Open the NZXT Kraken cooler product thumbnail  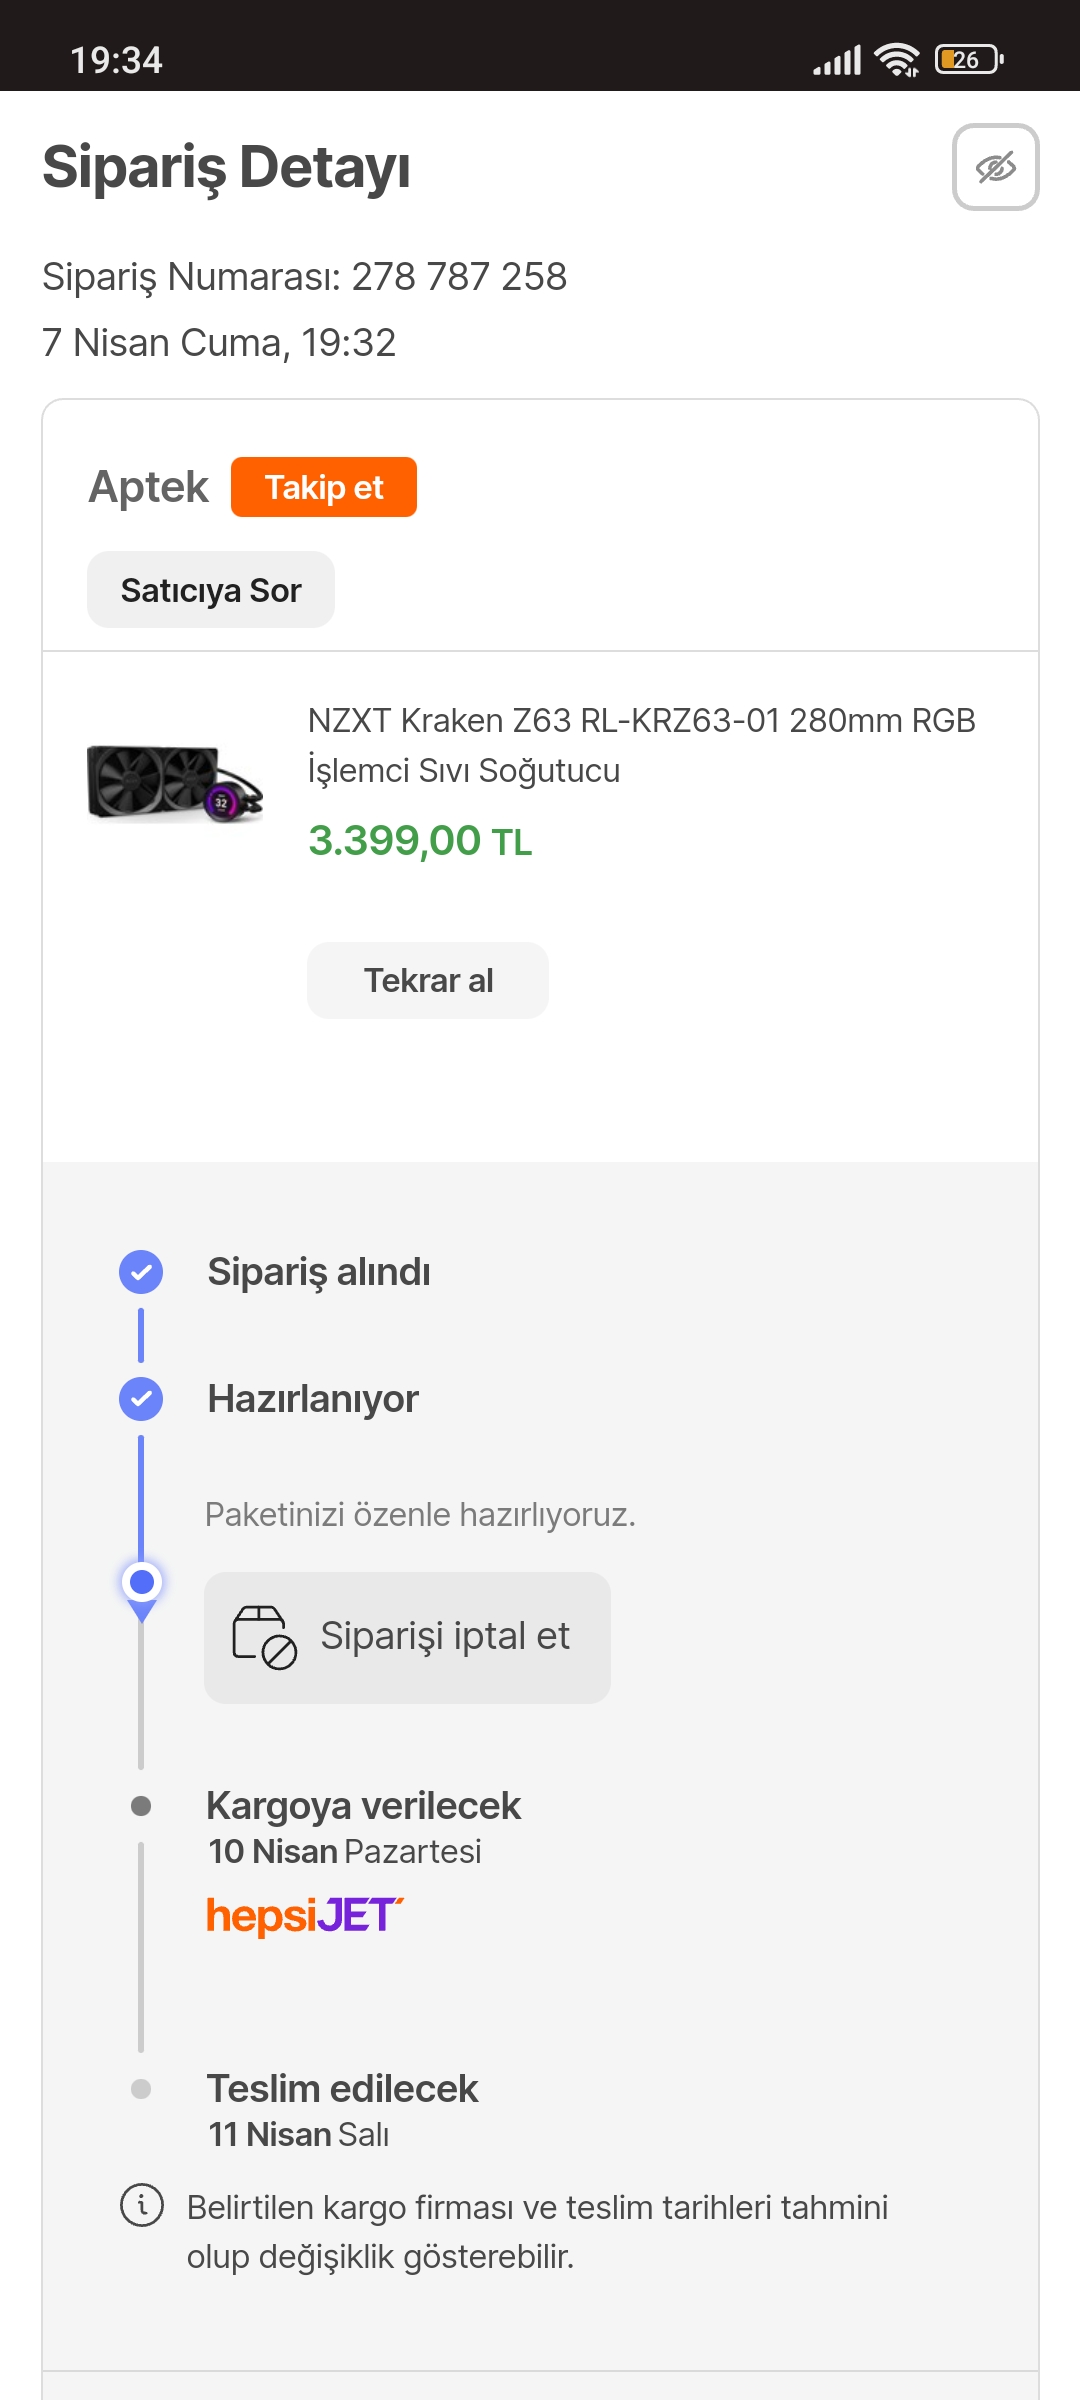click(175, 783)
